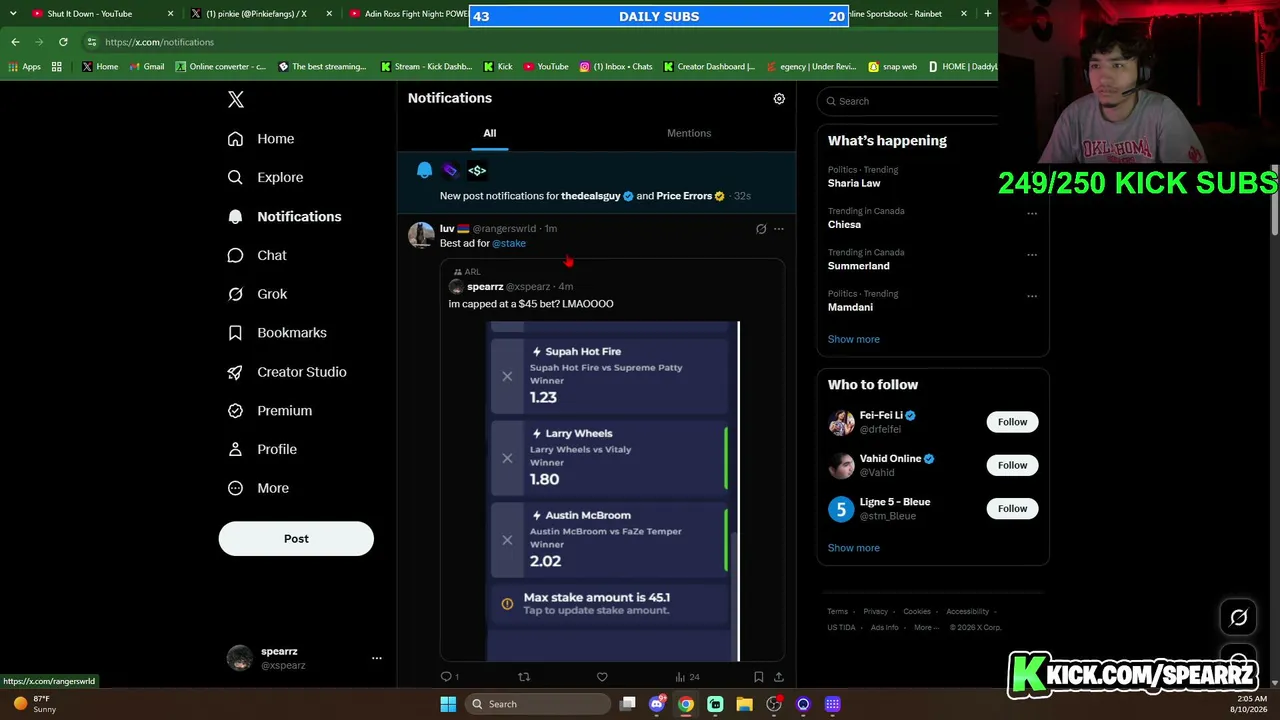Open Bookmarks in the X sidebar

click(277, 333)
